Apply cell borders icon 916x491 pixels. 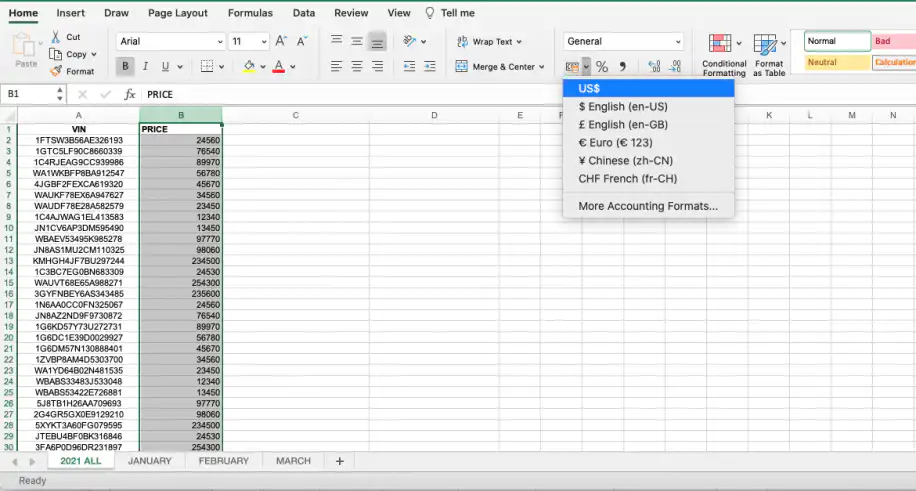click(x=207, y=67)
